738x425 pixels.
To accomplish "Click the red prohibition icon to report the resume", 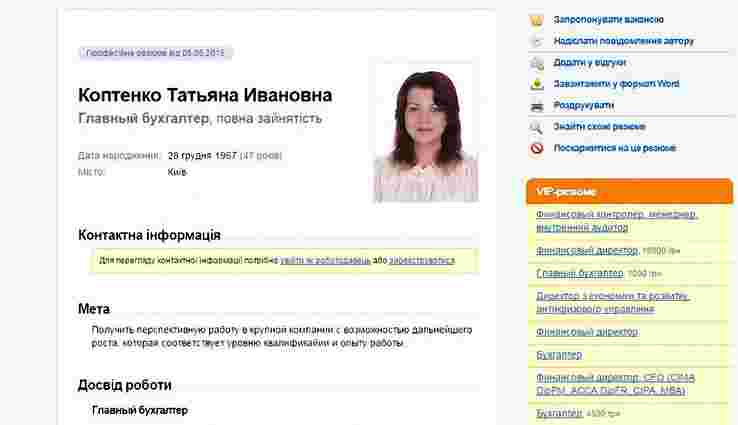I will 537,148.
